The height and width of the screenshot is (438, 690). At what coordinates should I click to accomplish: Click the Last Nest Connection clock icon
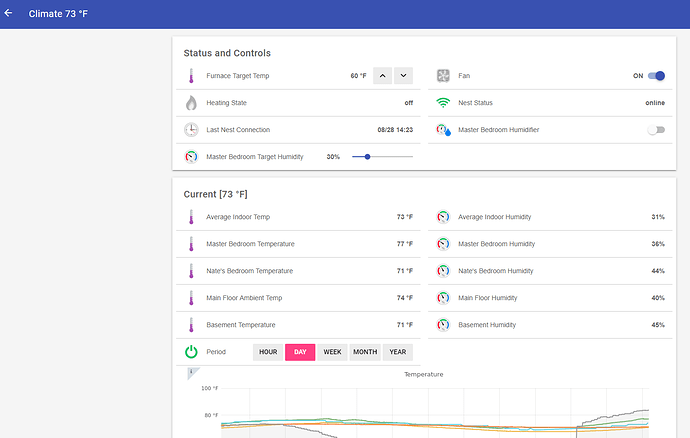[191, 130]
